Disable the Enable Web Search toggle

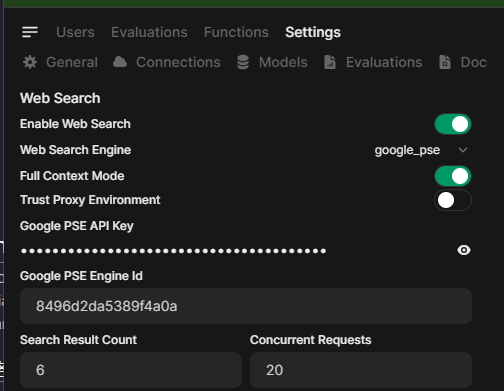(453, 124)
